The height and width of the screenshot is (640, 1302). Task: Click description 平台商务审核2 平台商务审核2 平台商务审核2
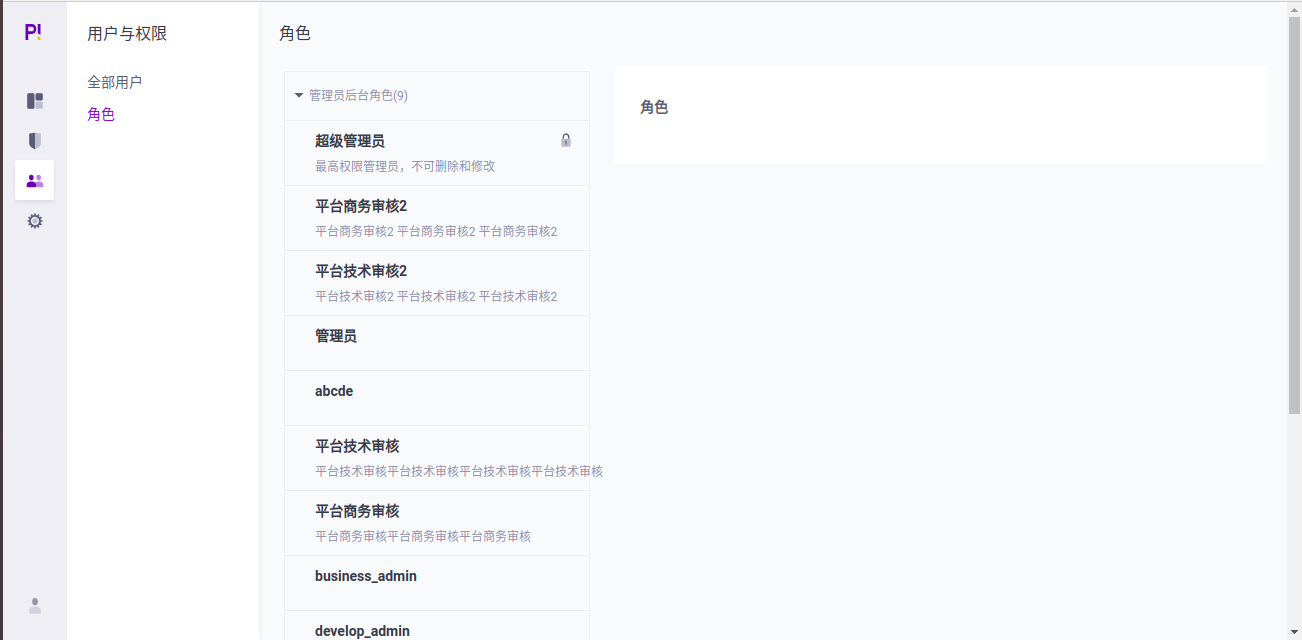(436, 231)
